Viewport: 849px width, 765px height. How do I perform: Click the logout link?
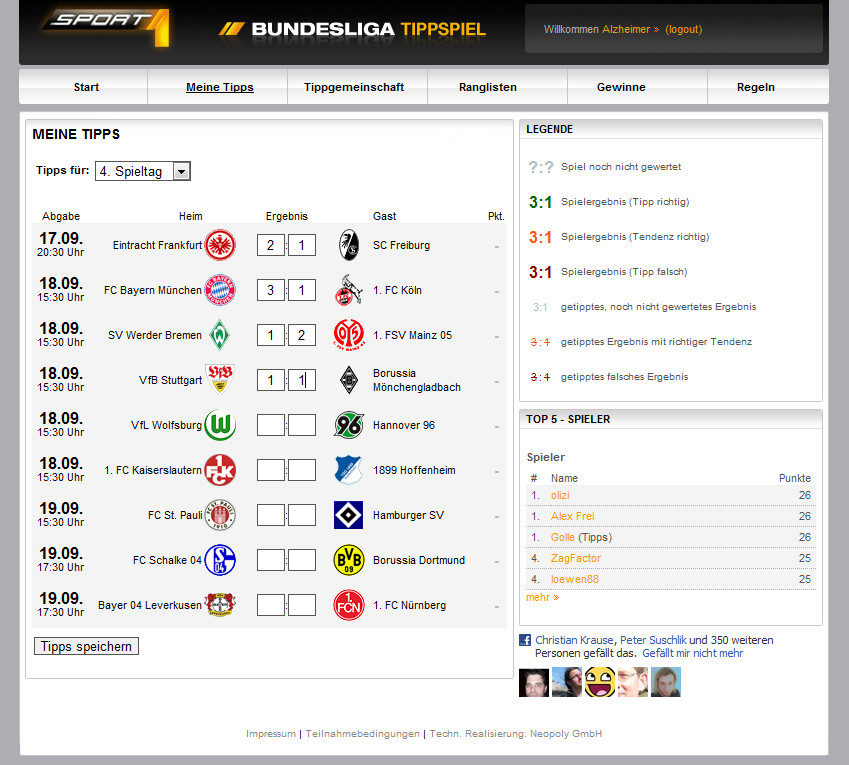[683, 29]
